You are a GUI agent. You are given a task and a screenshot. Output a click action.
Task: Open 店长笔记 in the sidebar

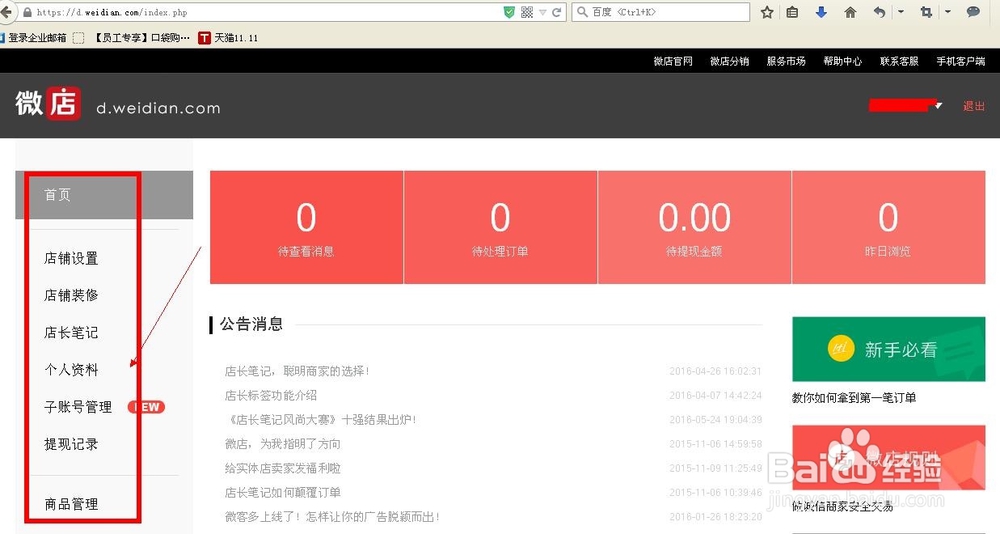(x=71, y=332)
